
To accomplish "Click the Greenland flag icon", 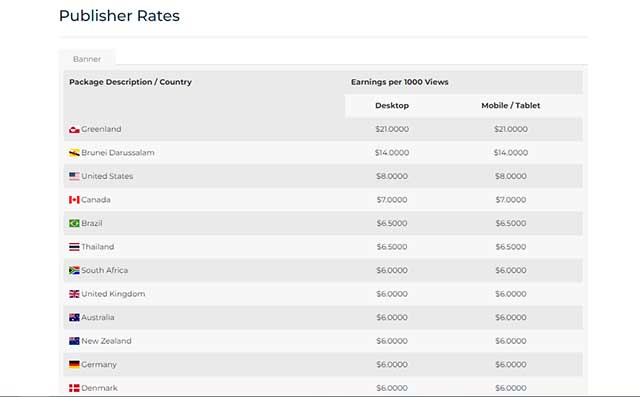I will [x=74, y=130].
